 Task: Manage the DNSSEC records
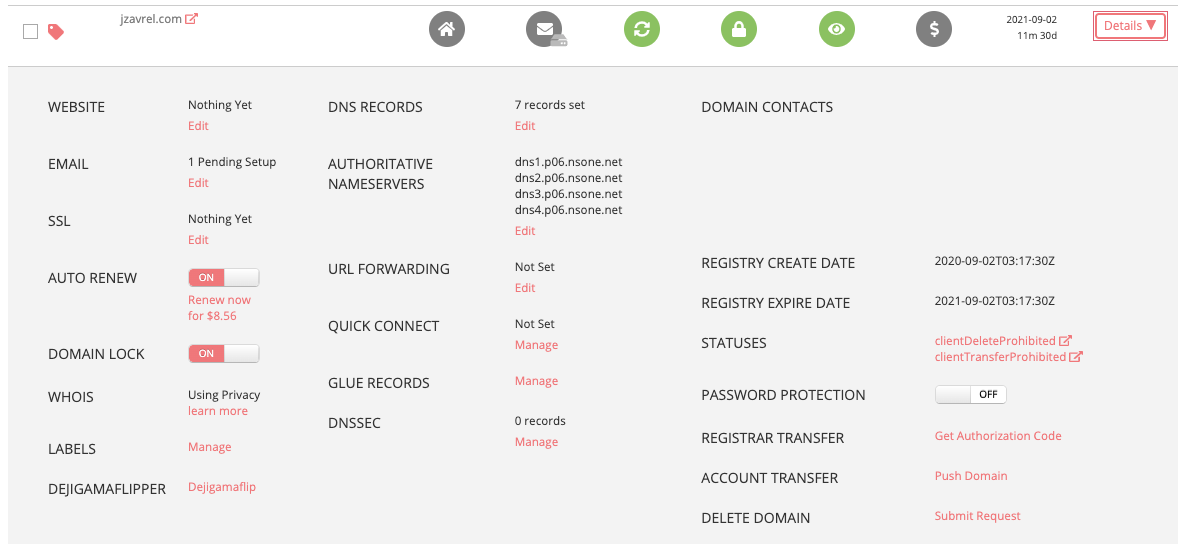(537, 442)
